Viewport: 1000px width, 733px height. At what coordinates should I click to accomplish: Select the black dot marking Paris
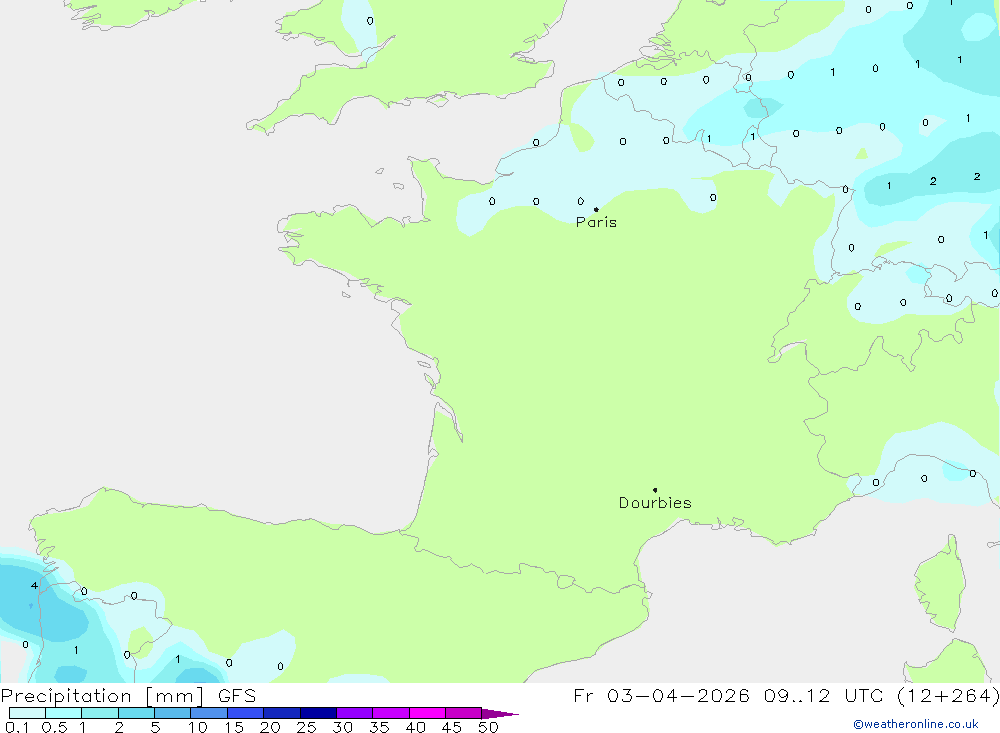point(596,209)
